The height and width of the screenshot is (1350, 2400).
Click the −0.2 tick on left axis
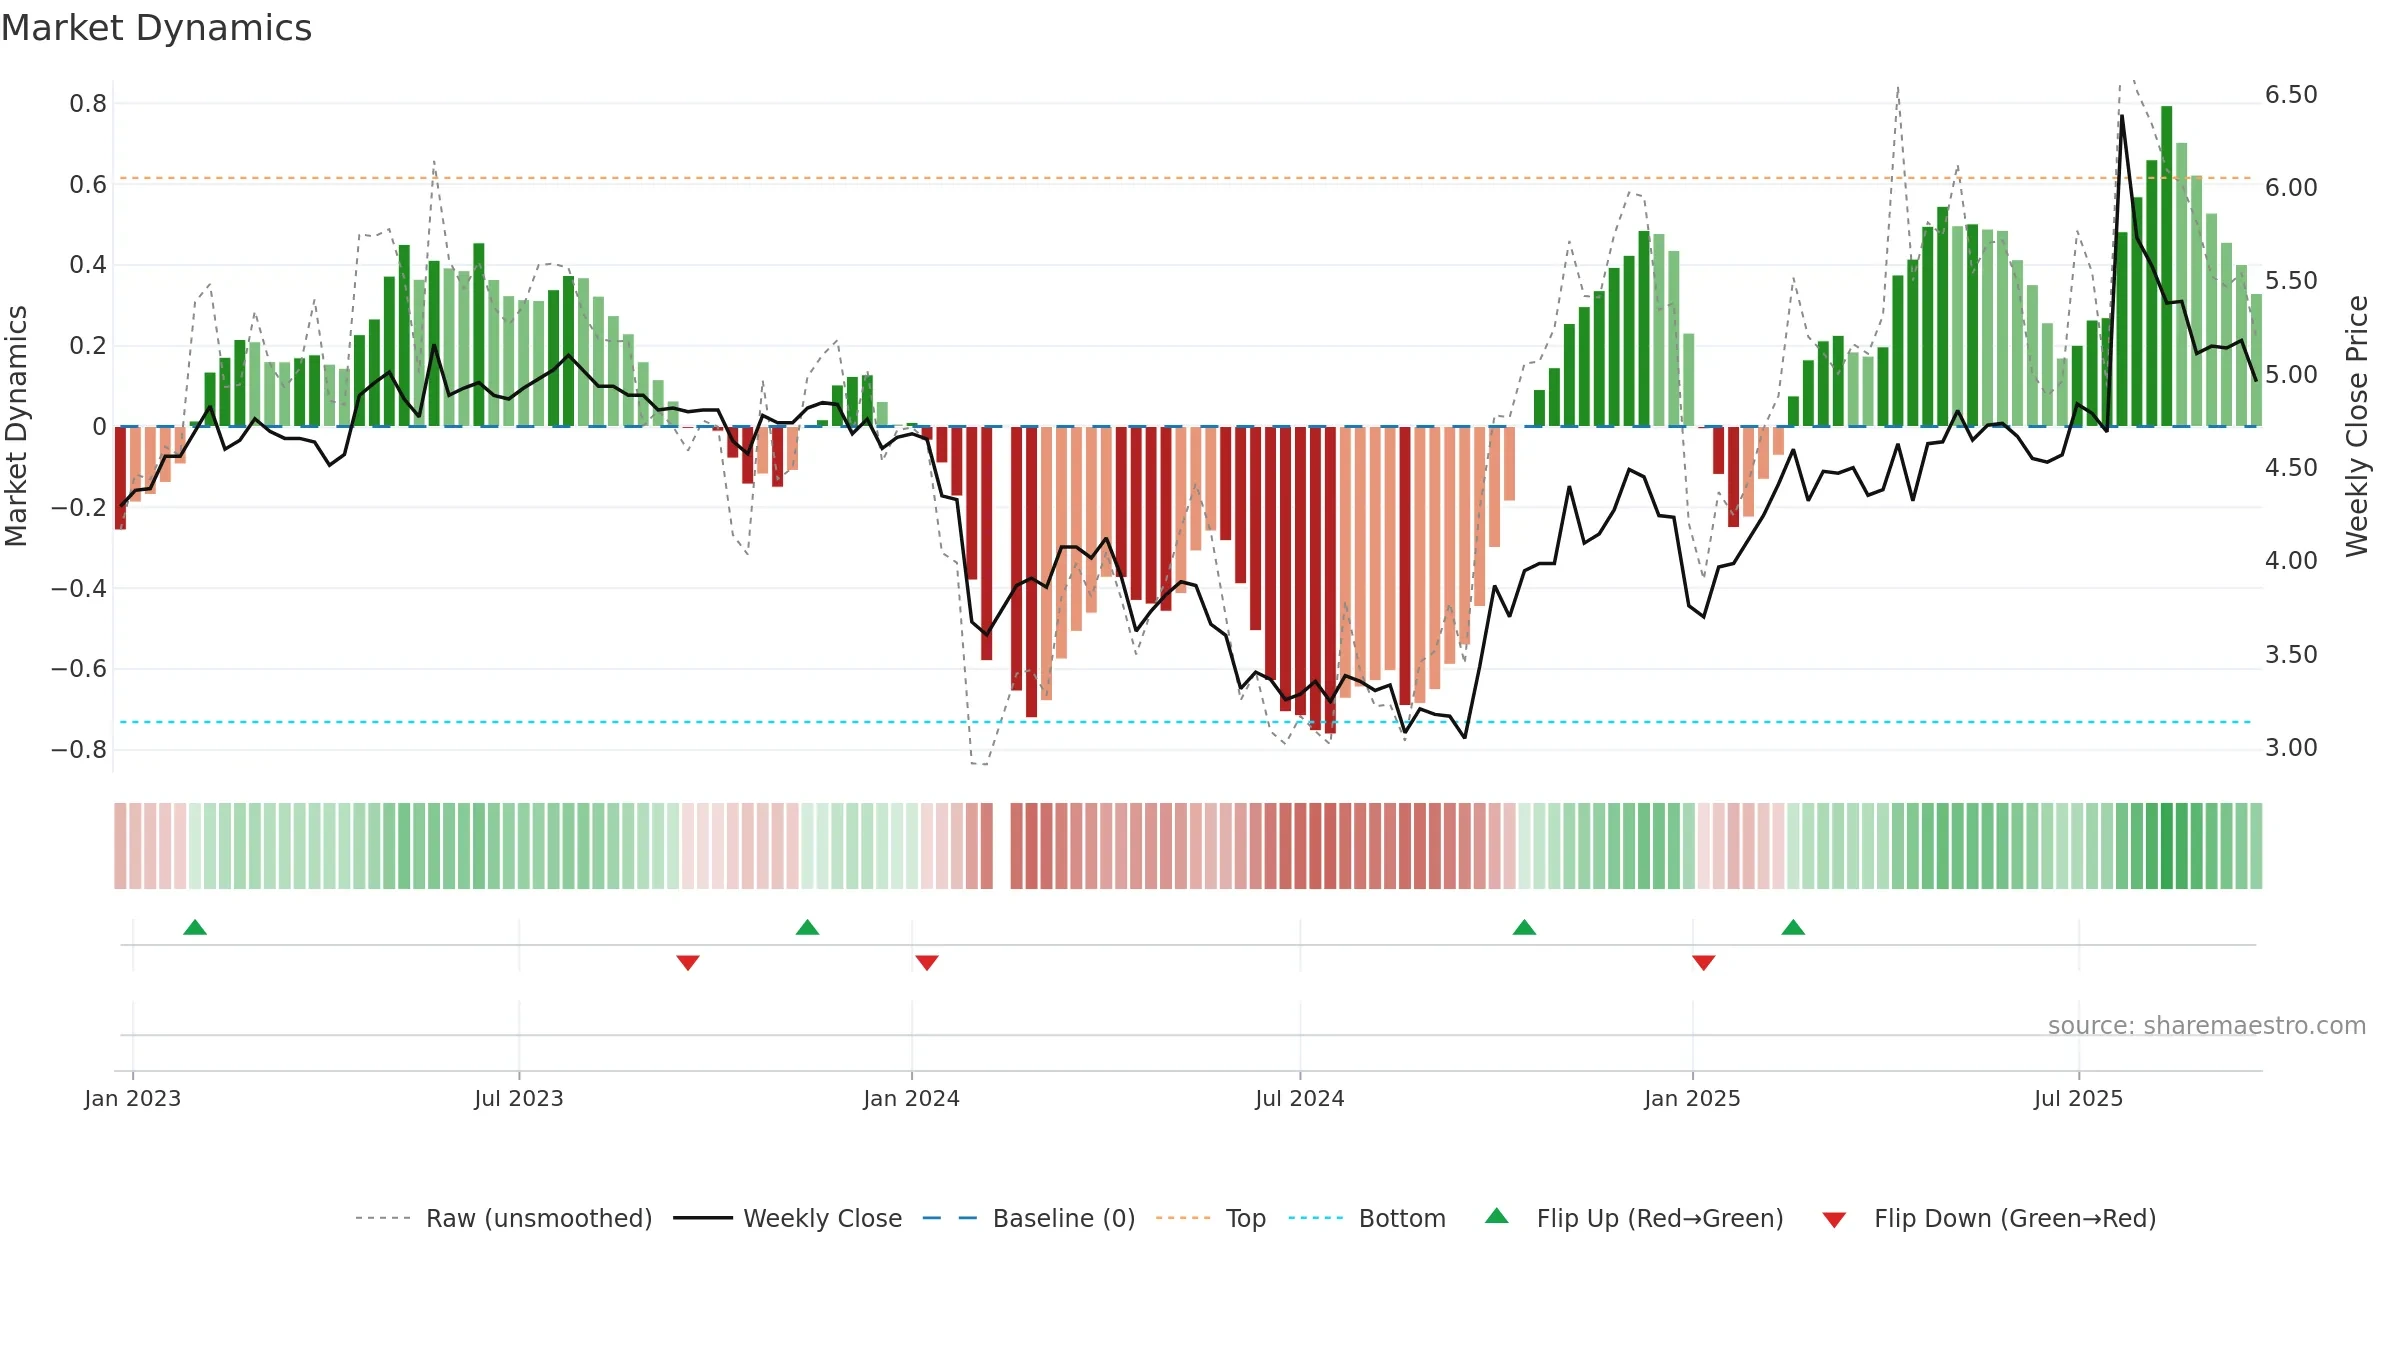pos(79,508)
